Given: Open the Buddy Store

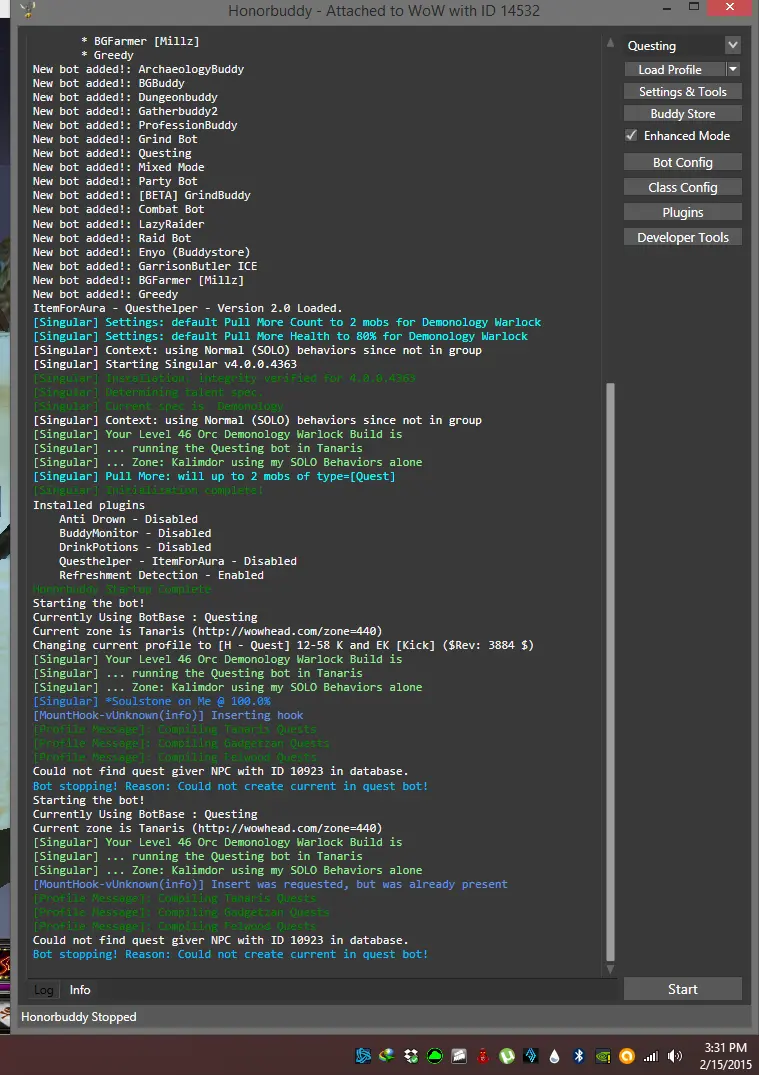Looking at the screenshot, I should (x=683, y=114).
